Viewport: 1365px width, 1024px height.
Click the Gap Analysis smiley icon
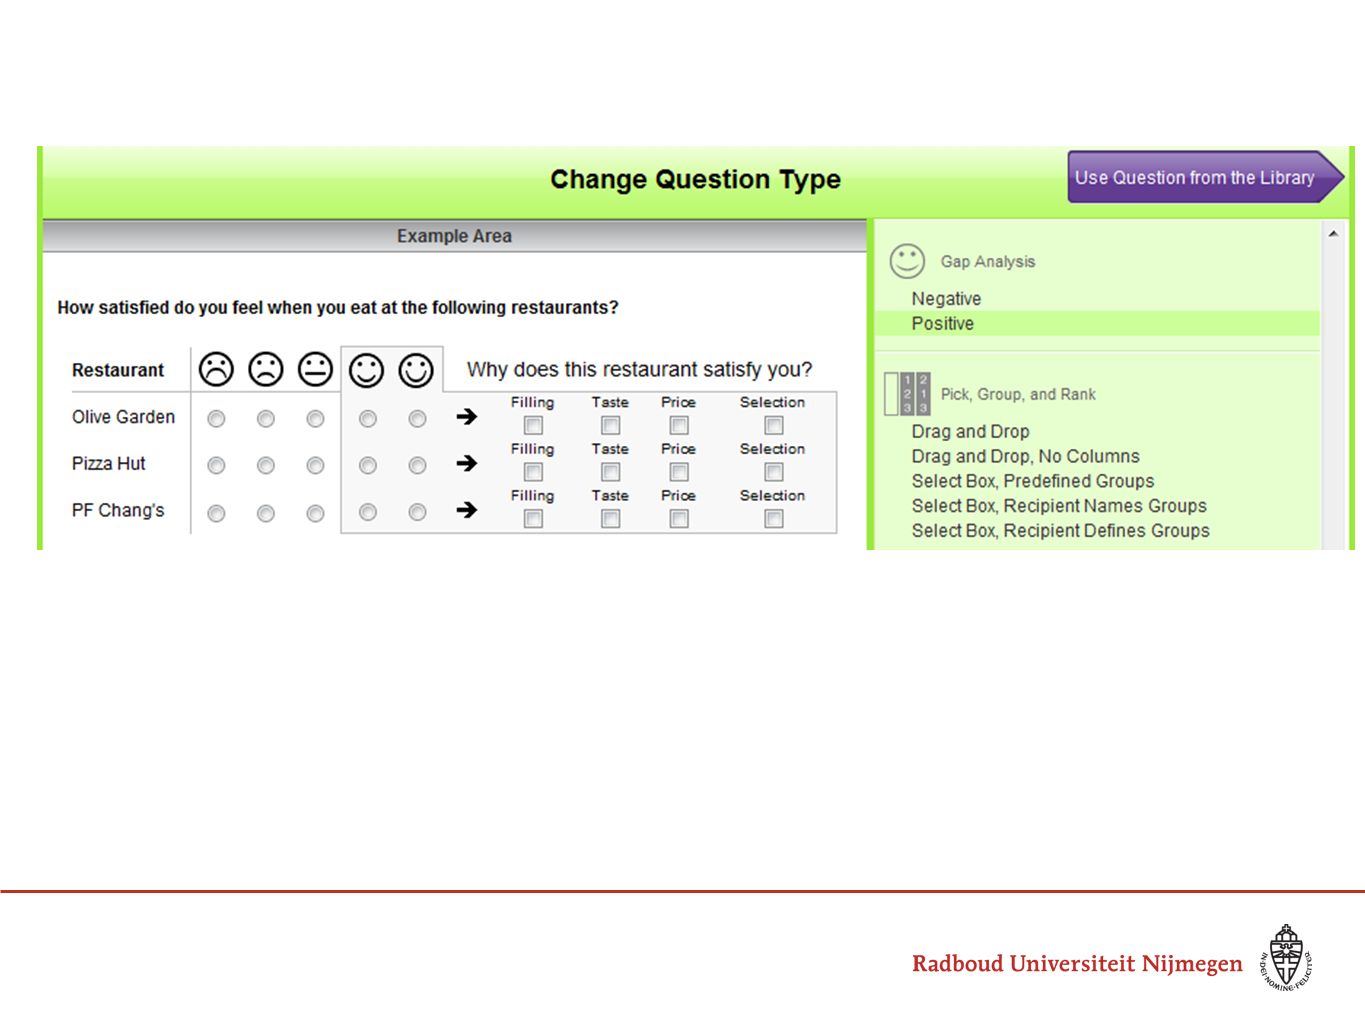coord(907,261)
